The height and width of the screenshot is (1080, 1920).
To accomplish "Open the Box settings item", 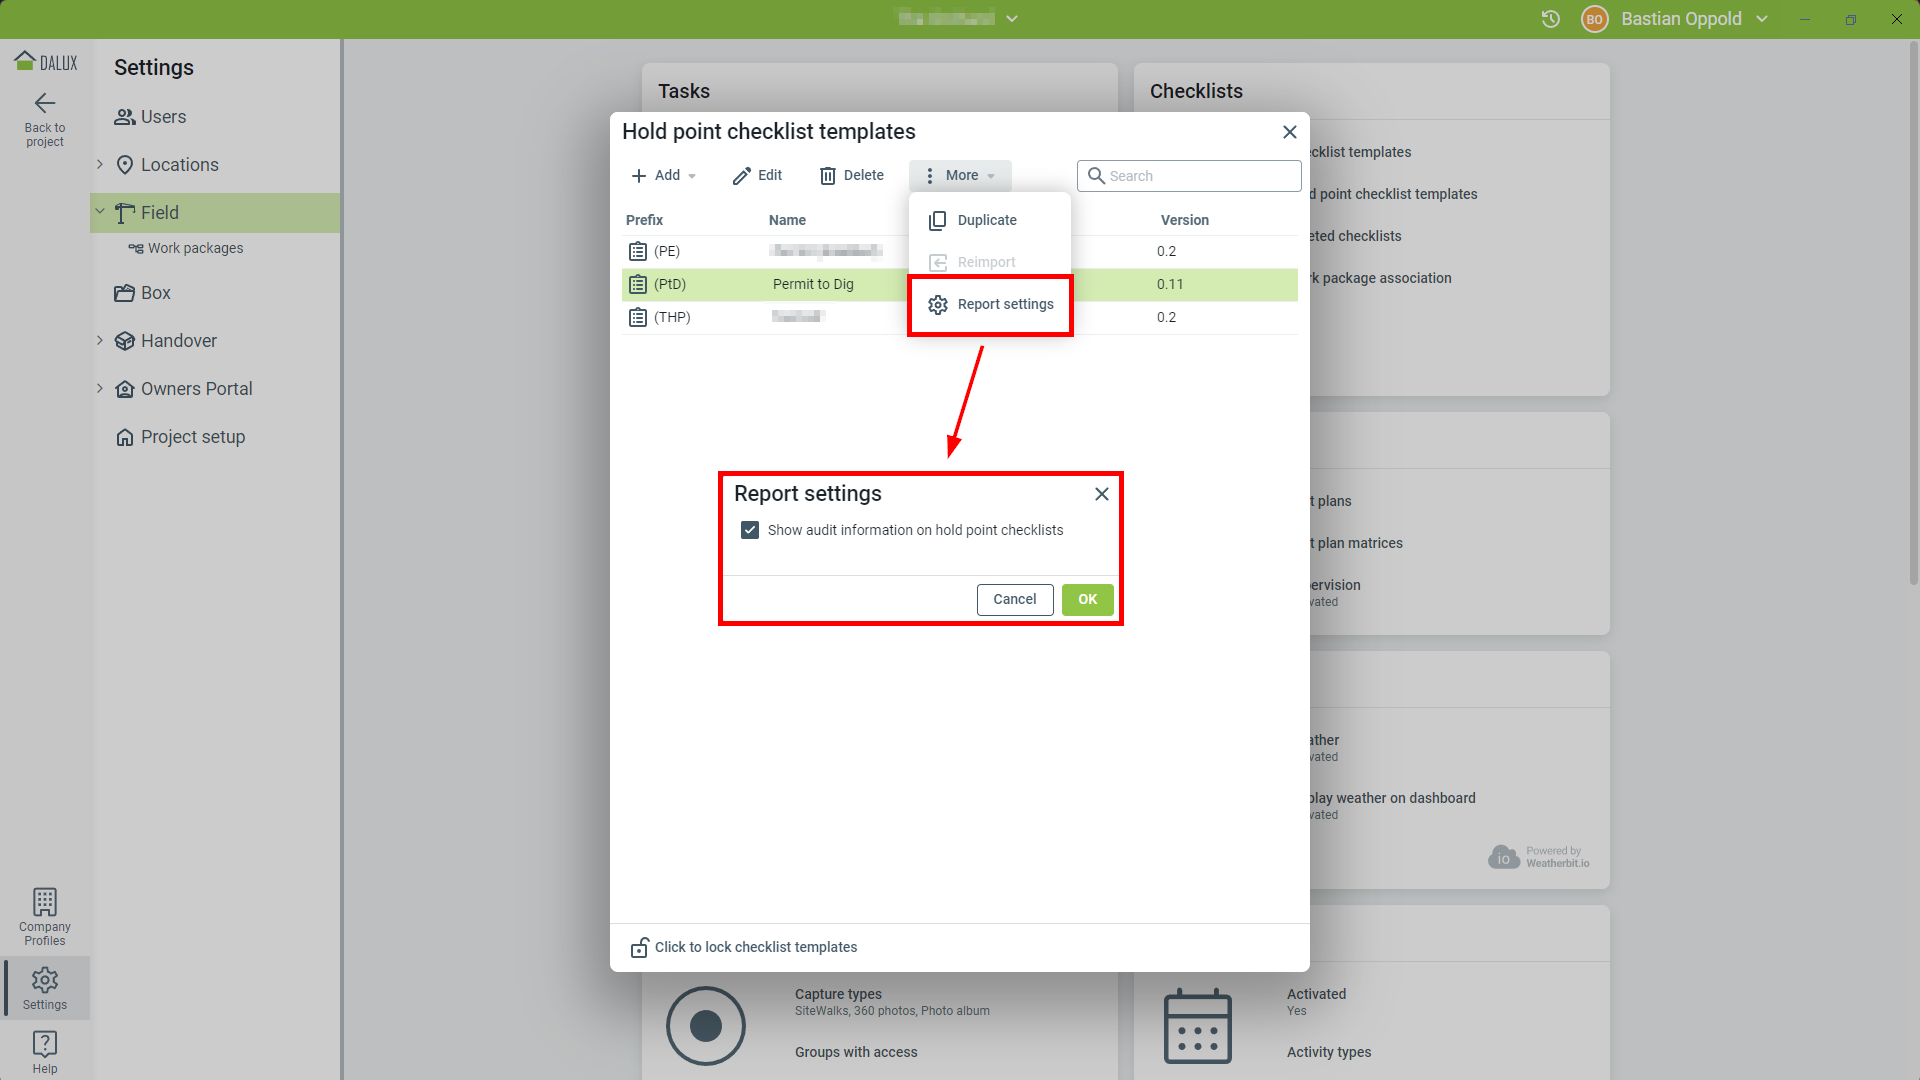I will (155, 293).
